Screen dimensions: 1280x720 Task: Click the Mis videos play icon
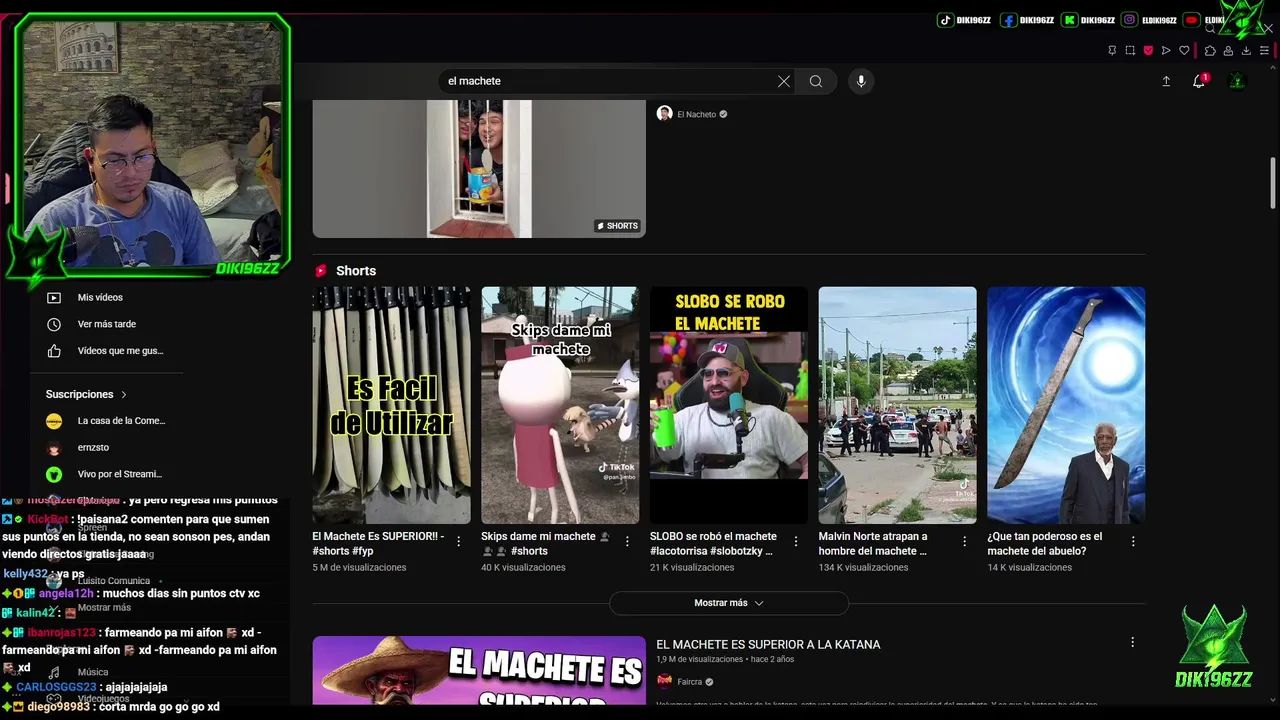click(54, 297)
